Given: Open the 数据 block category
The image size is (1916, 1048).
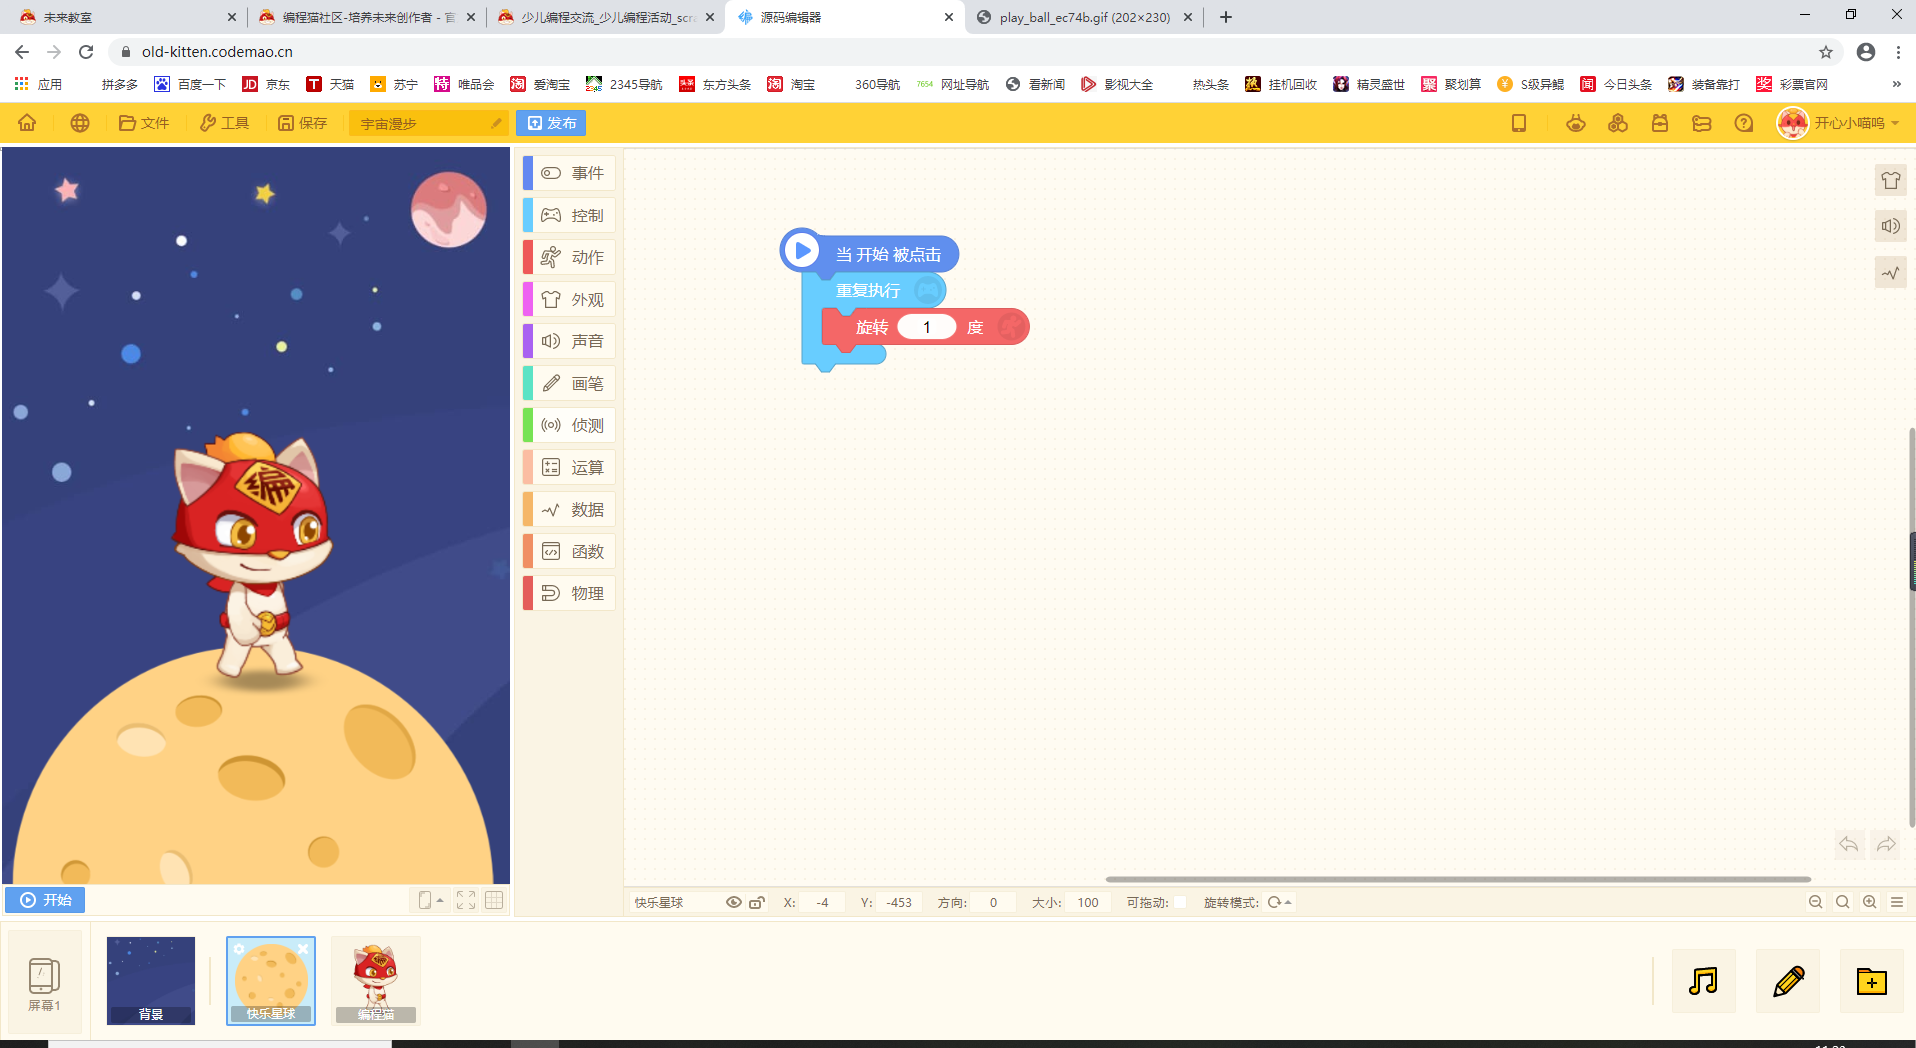Looking at the screenshot, I should 570,509.
